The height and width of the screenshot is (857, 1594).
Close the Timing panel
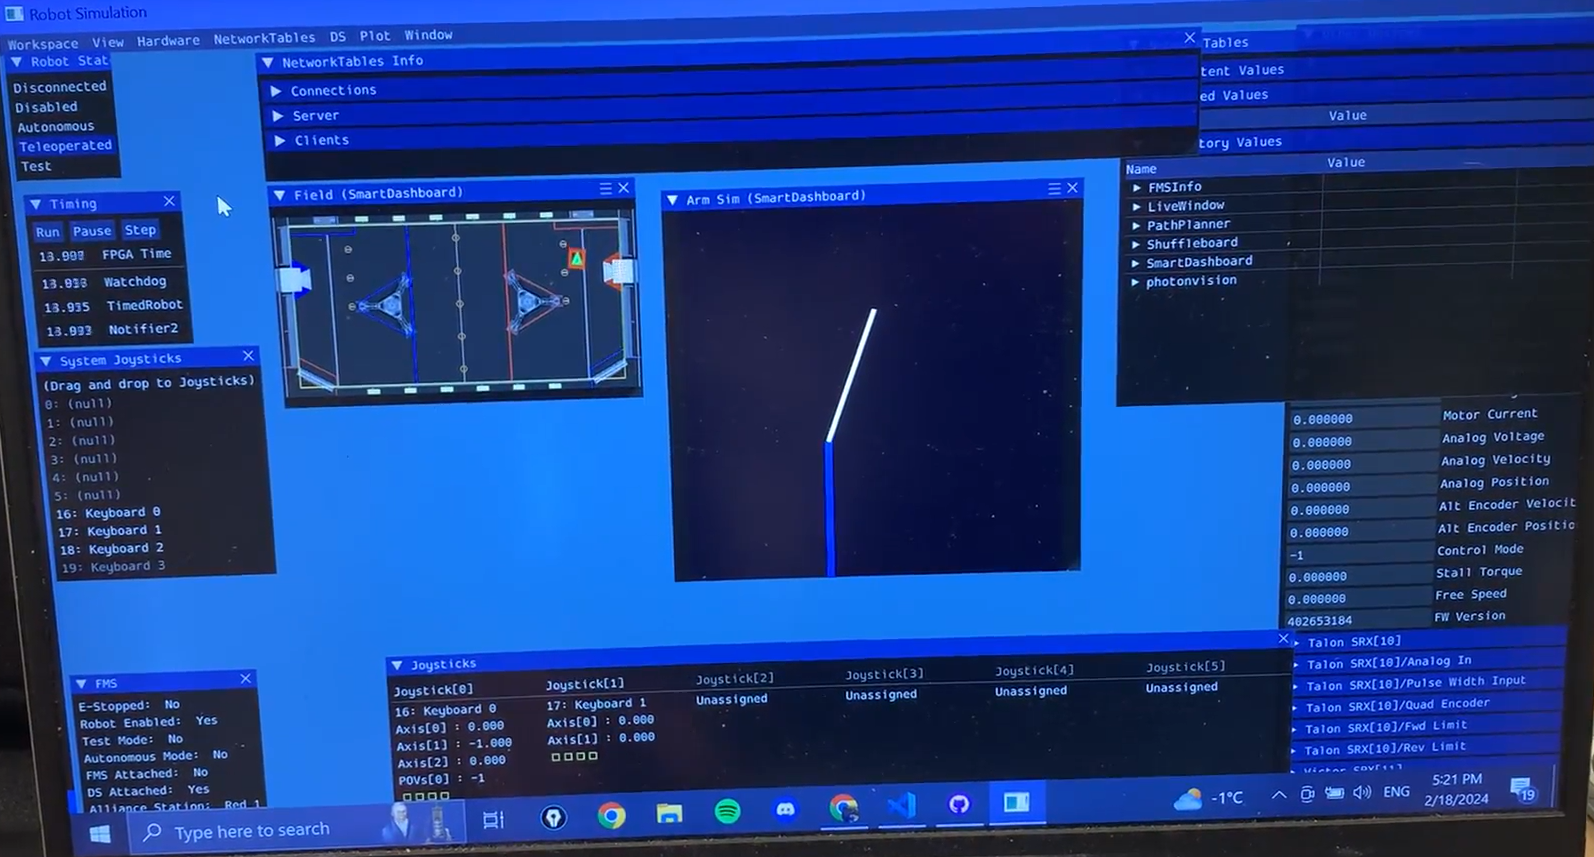[169, 201]
